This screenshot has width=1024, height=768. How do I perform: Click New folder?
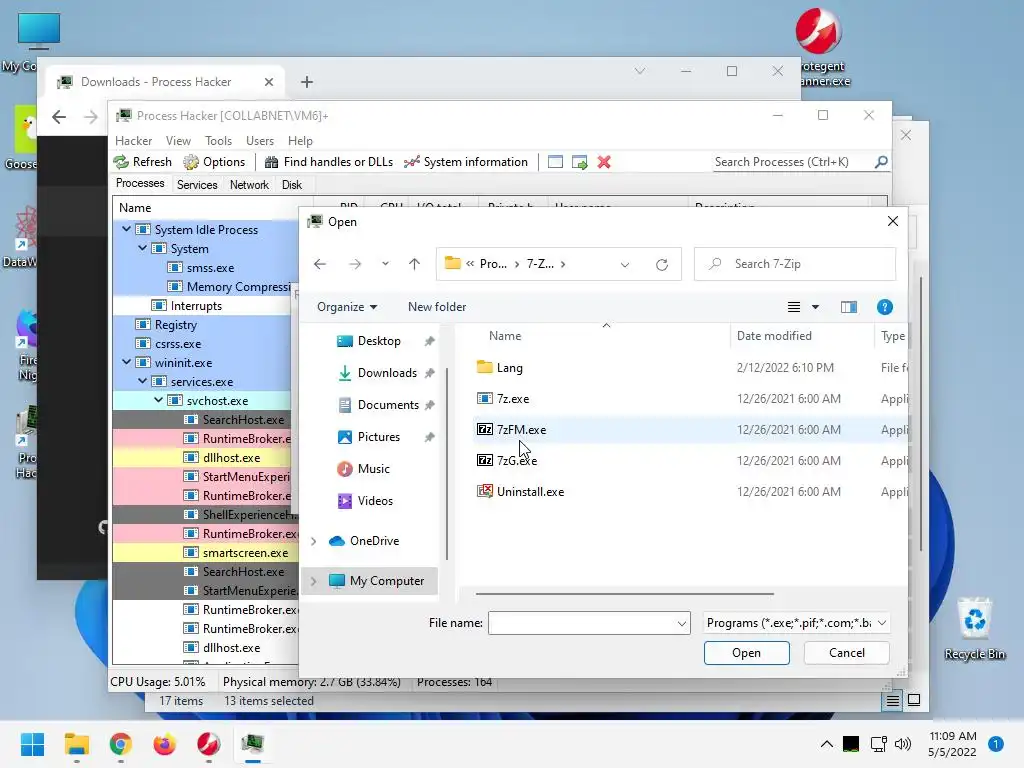437,307
